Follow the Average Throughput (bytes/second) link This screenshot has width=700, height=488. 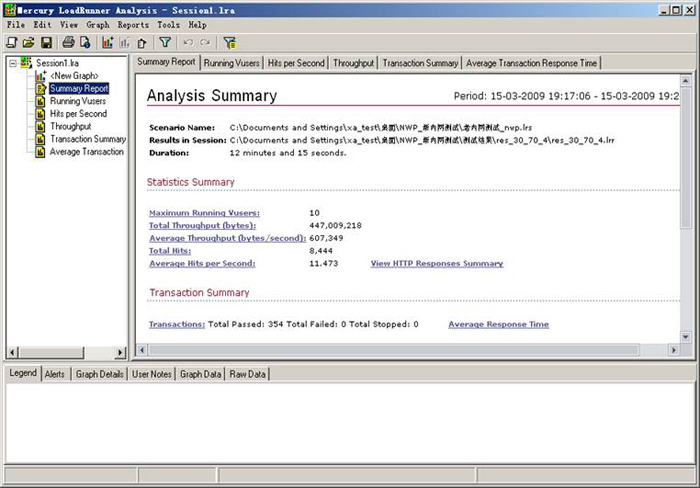pos(227,238)
